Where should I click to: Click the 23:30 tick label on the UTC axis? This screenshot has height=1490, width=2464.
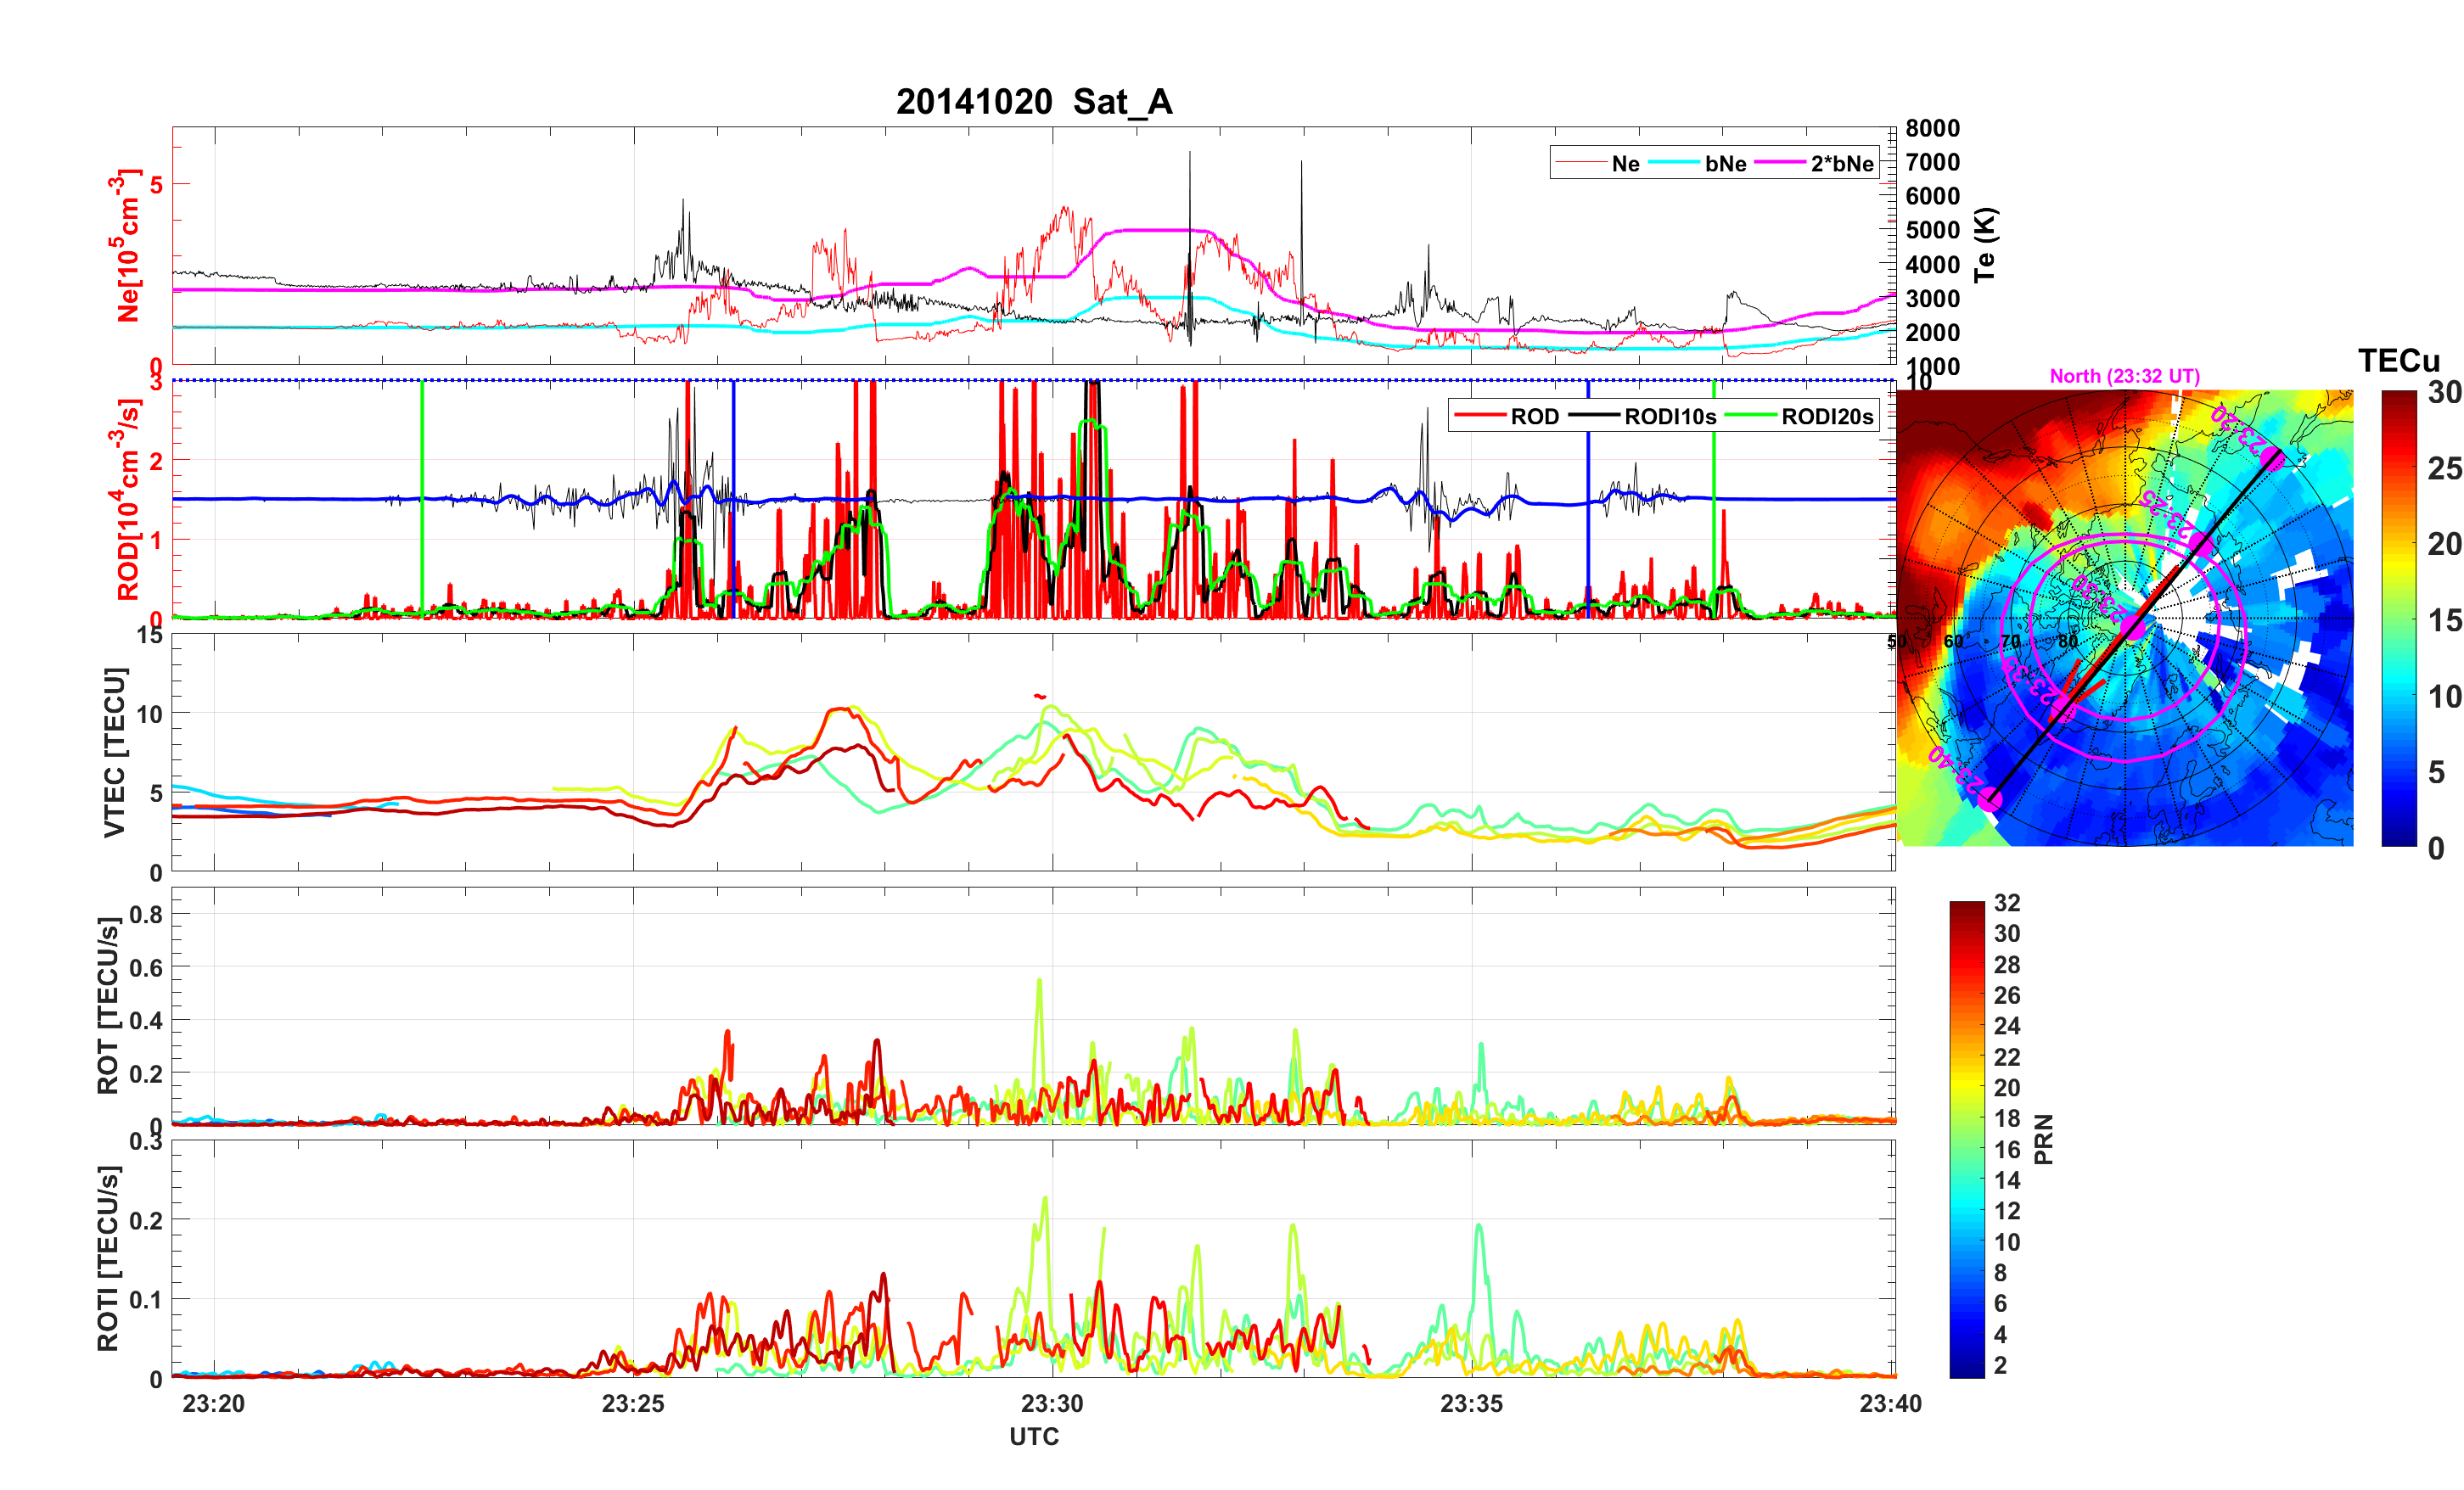(x=1052, y=1403)
